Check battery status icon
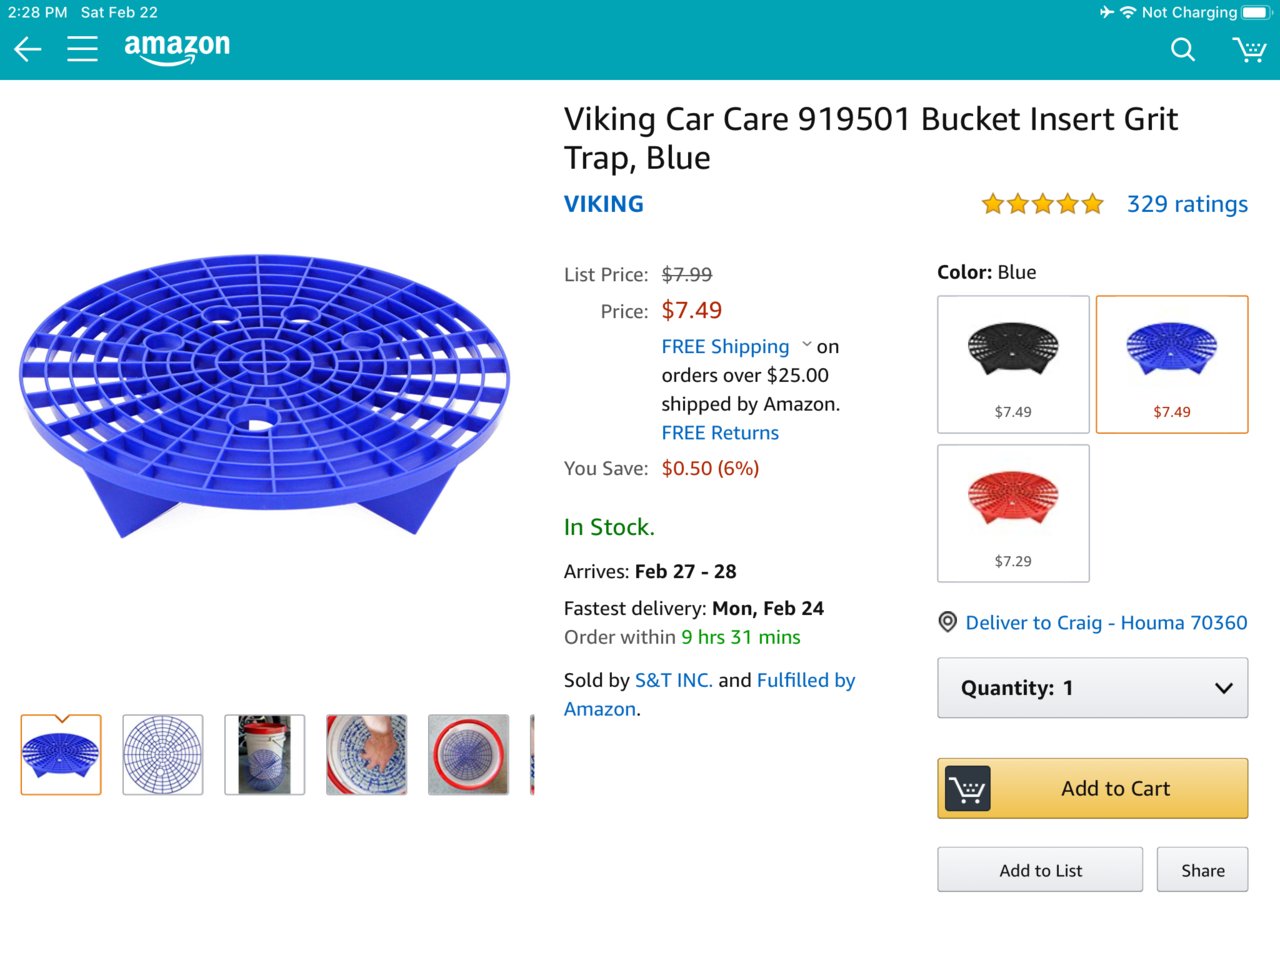Image resolution: width=1280 pixels, height=960 pixels. [1256, 12]
